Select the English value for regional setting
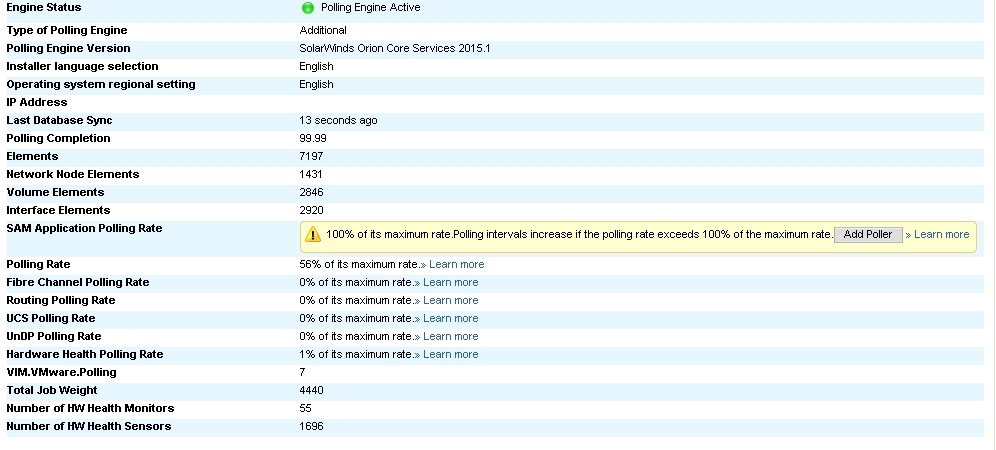Viewport: 996px width, 450px height. coord(316,85)
